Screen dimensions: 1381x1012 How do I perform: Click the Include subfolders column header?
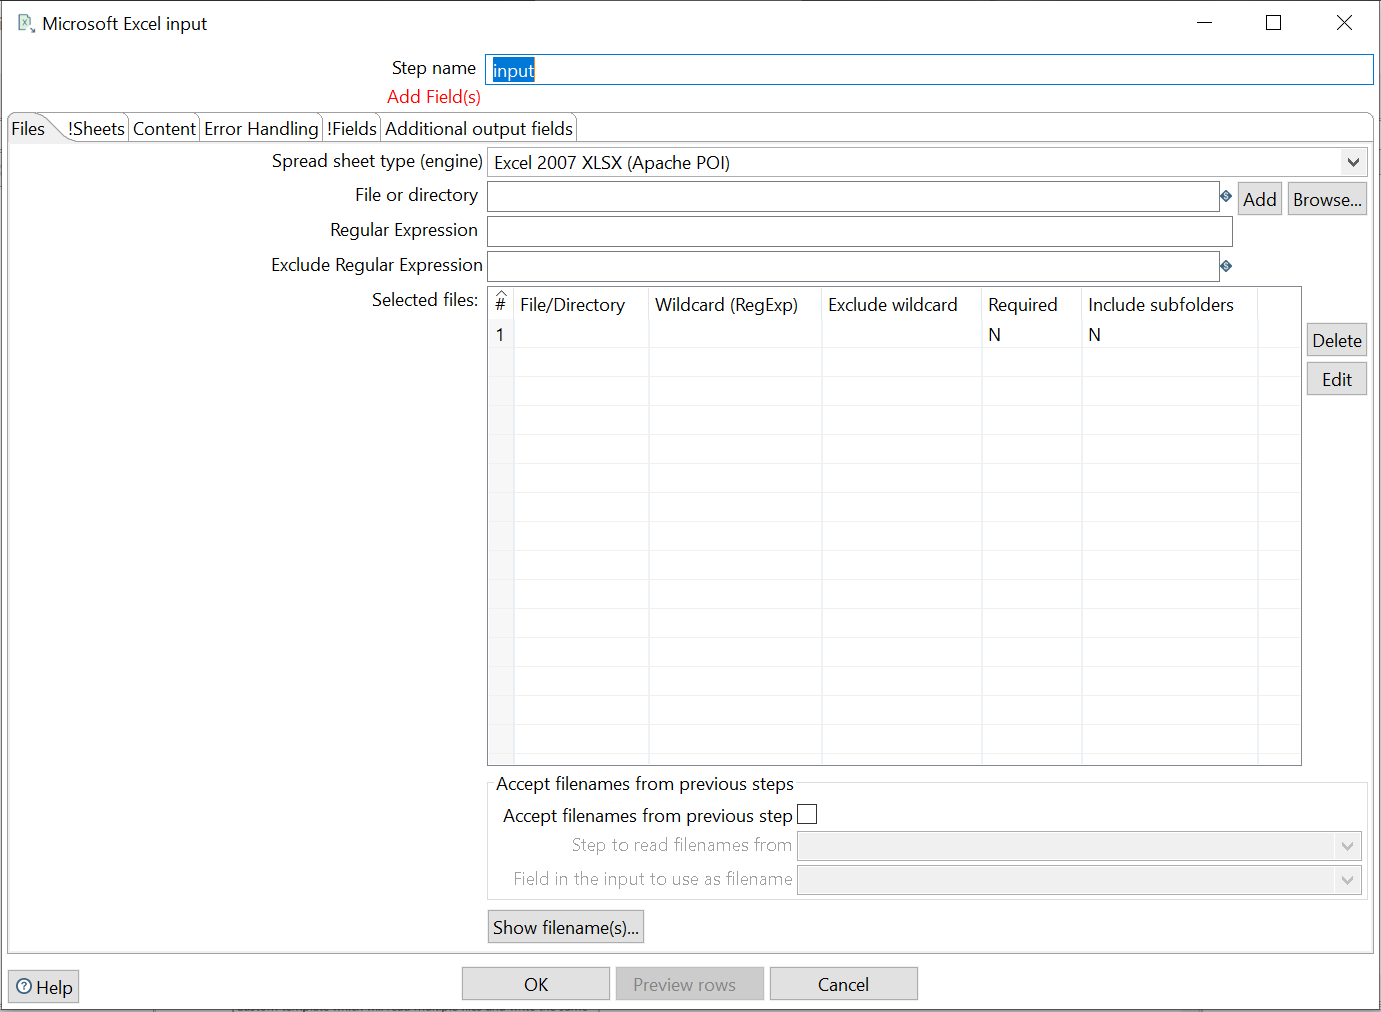[1169, 305]
